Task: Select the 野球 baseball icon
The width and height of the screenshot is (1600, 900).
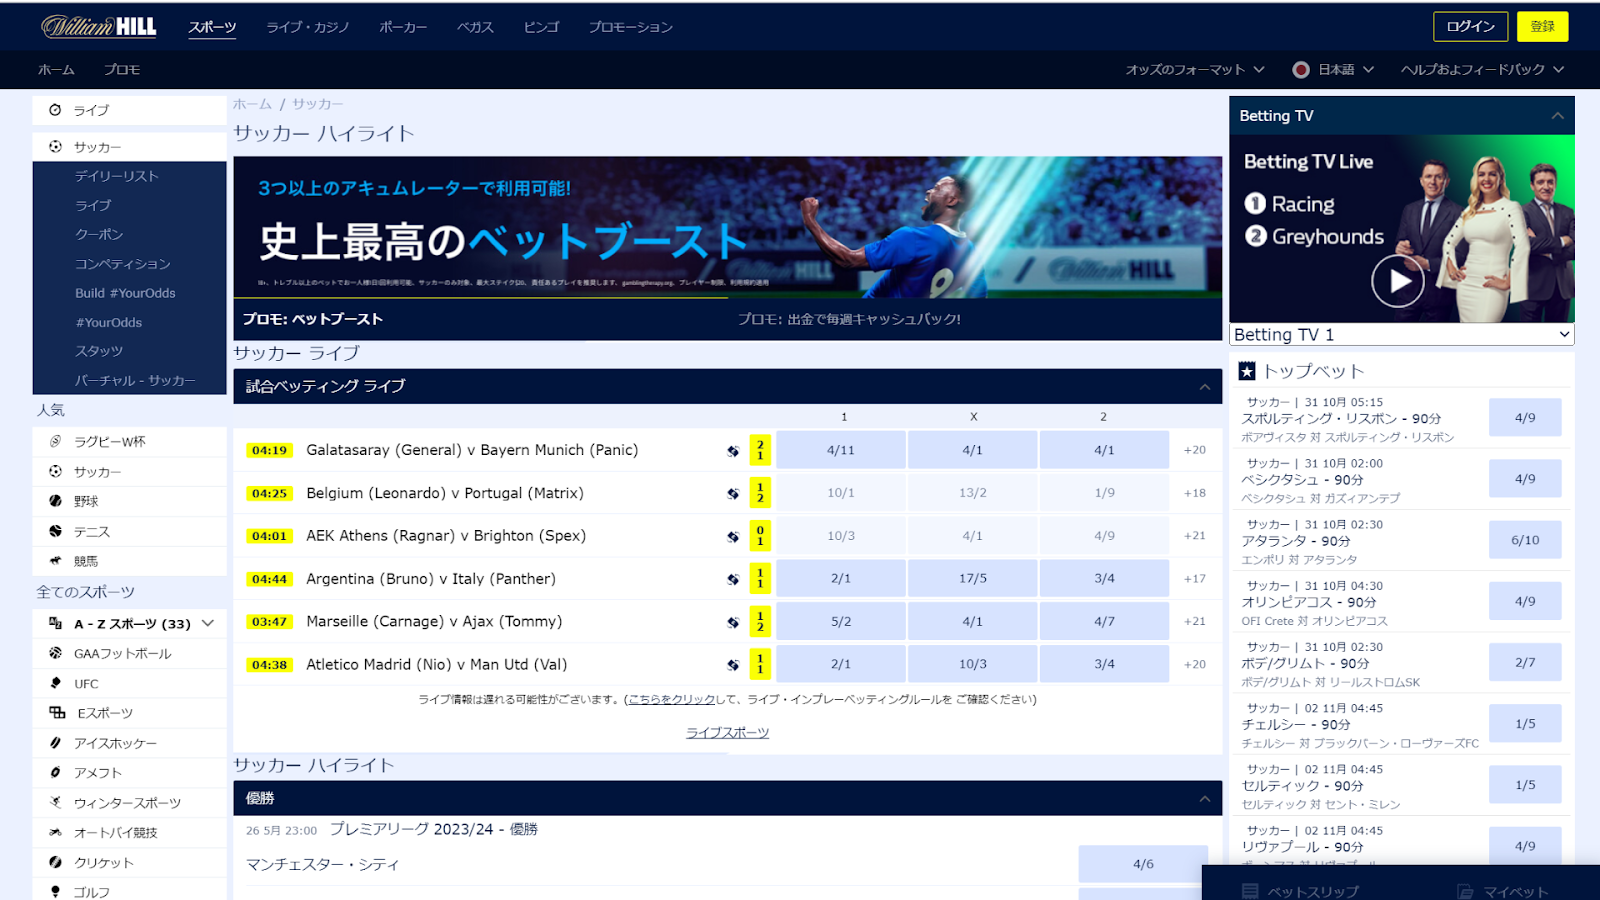Action: [55, 501]
